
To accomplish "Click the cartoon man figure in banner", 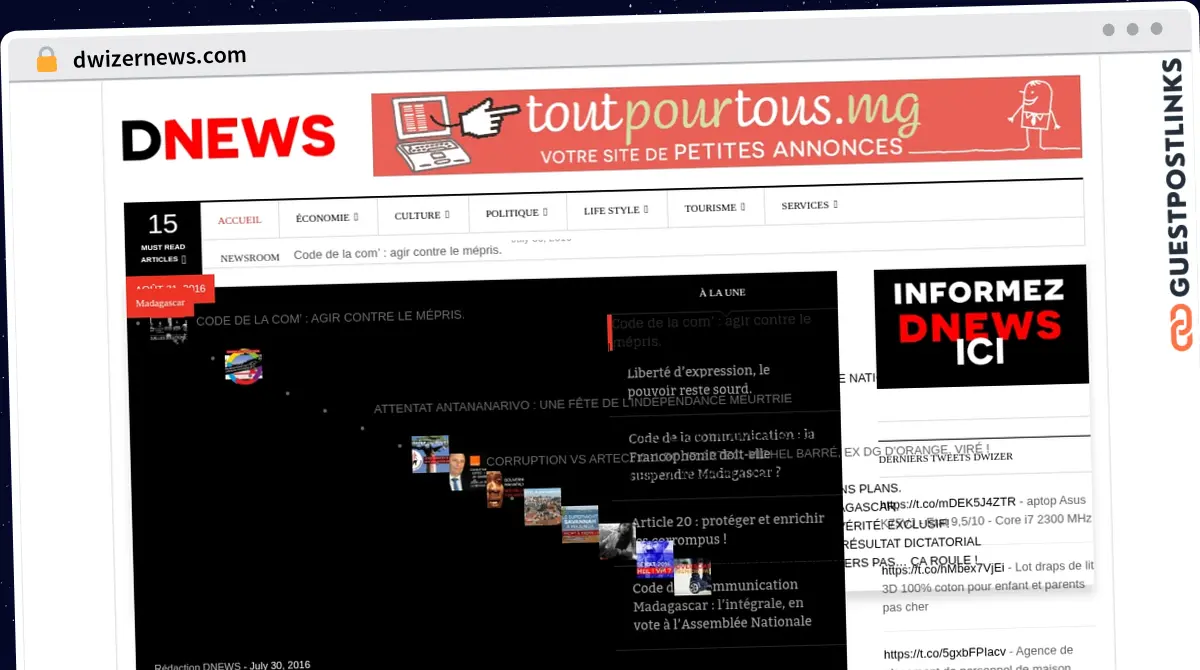I will (x=1036, y=114).
